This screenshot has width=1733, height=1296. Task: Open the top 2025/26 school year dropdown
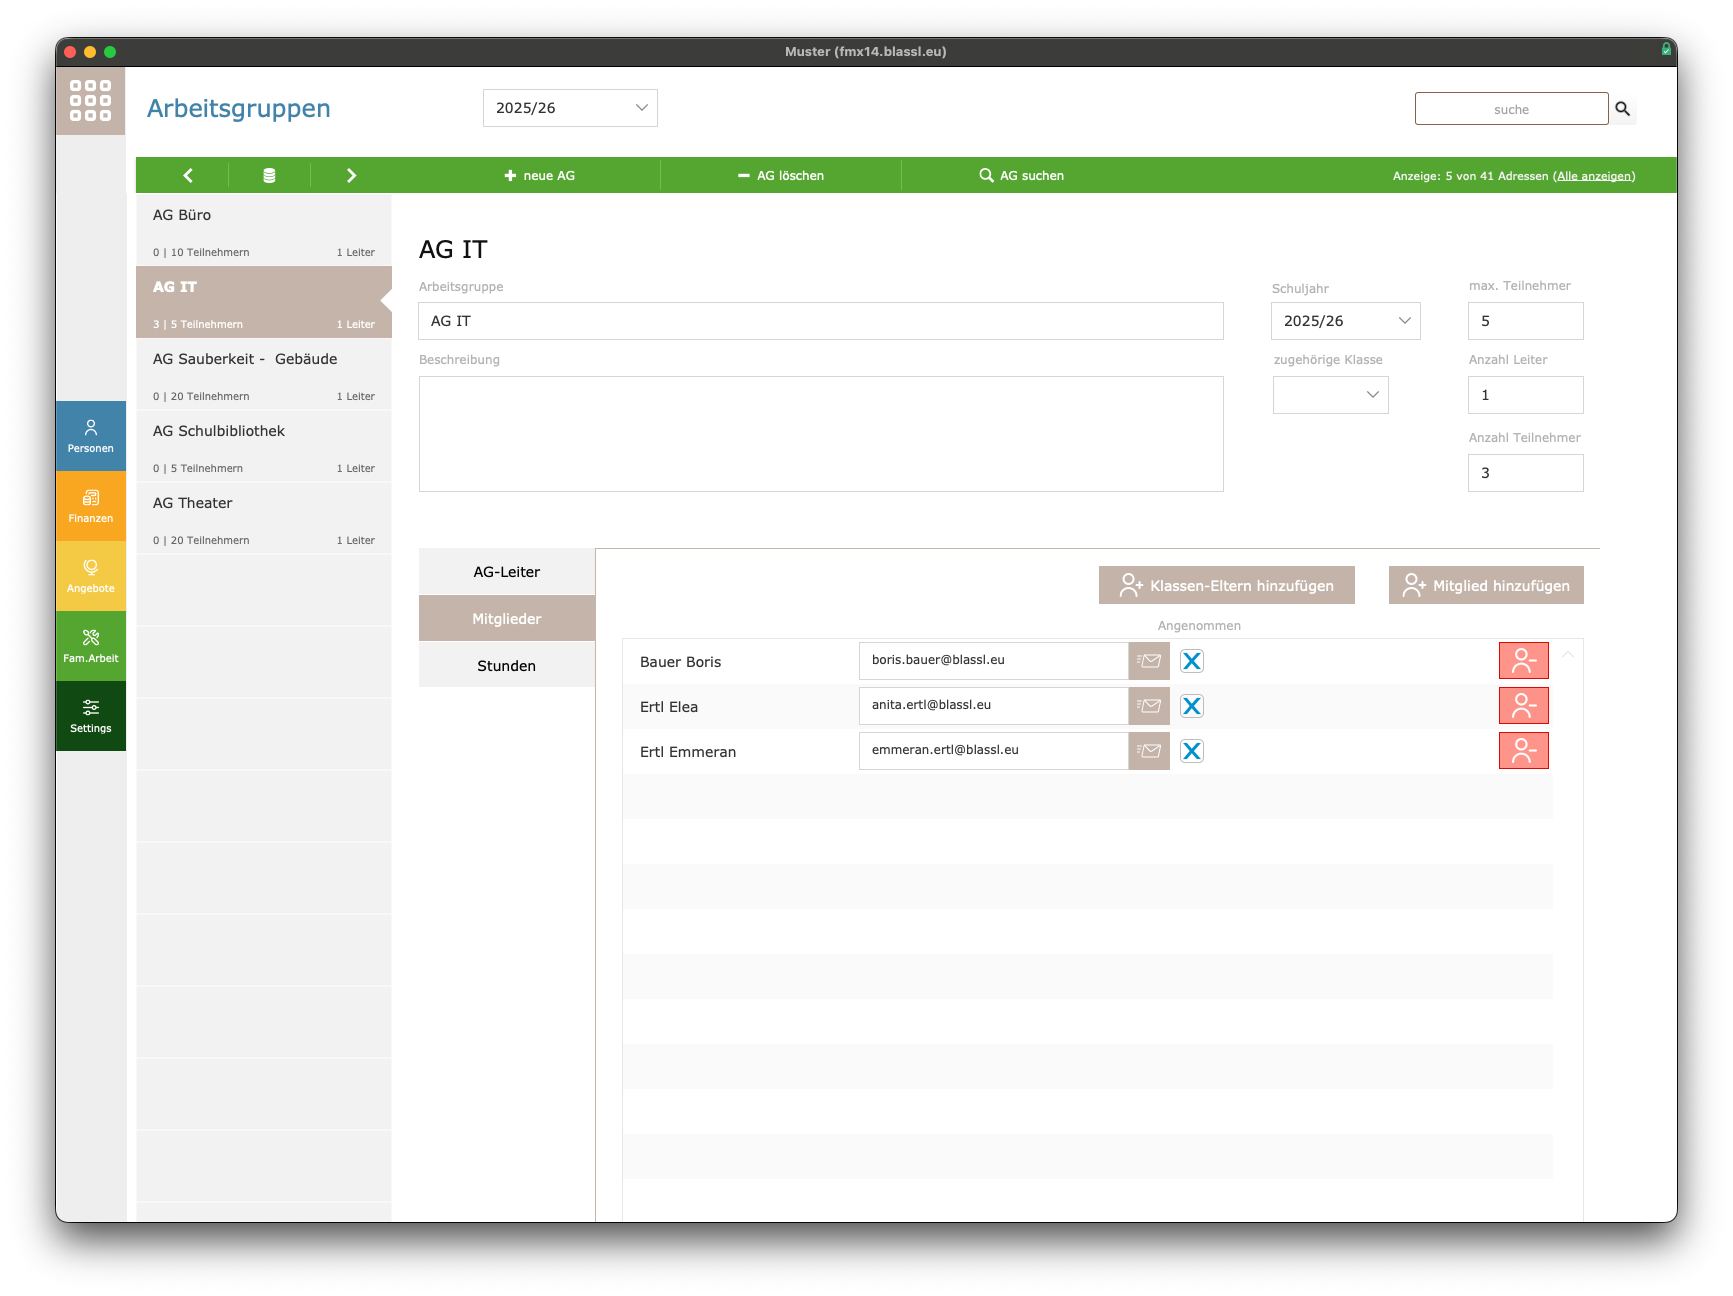click(570, 108)
